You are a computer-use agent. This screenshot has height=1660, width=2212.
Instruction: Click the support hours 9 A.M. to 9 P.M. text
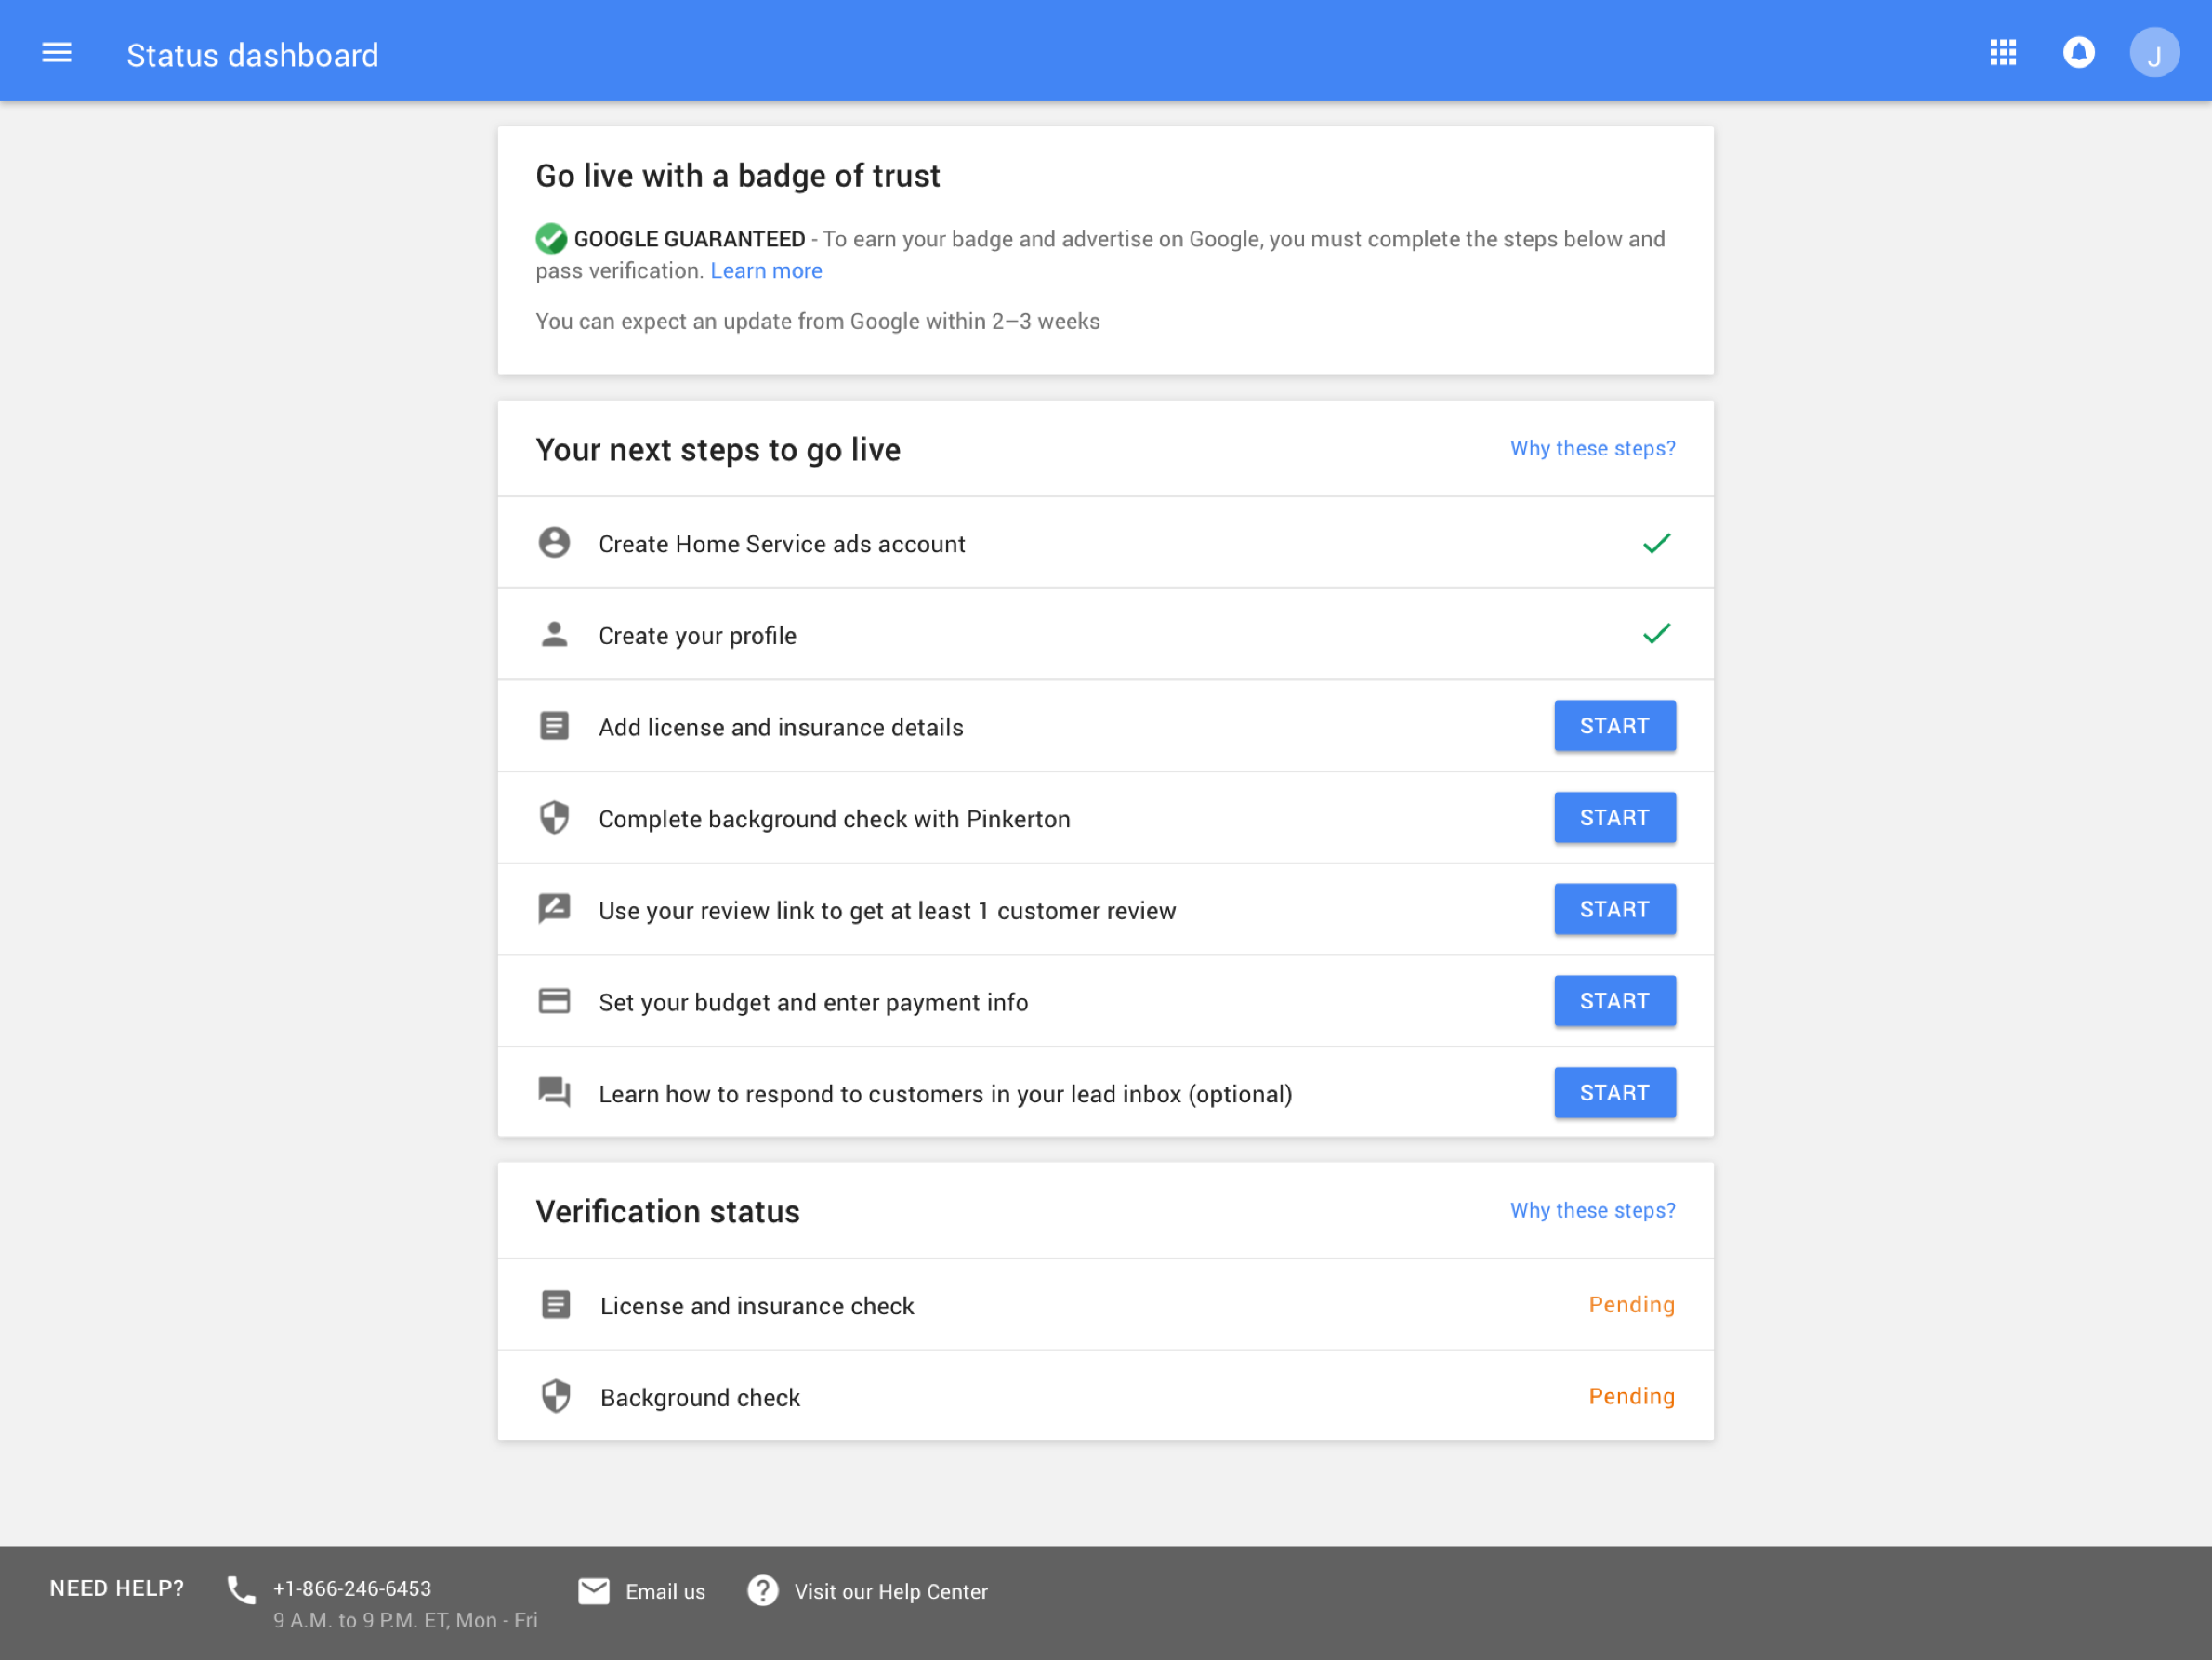(405, 1620)
